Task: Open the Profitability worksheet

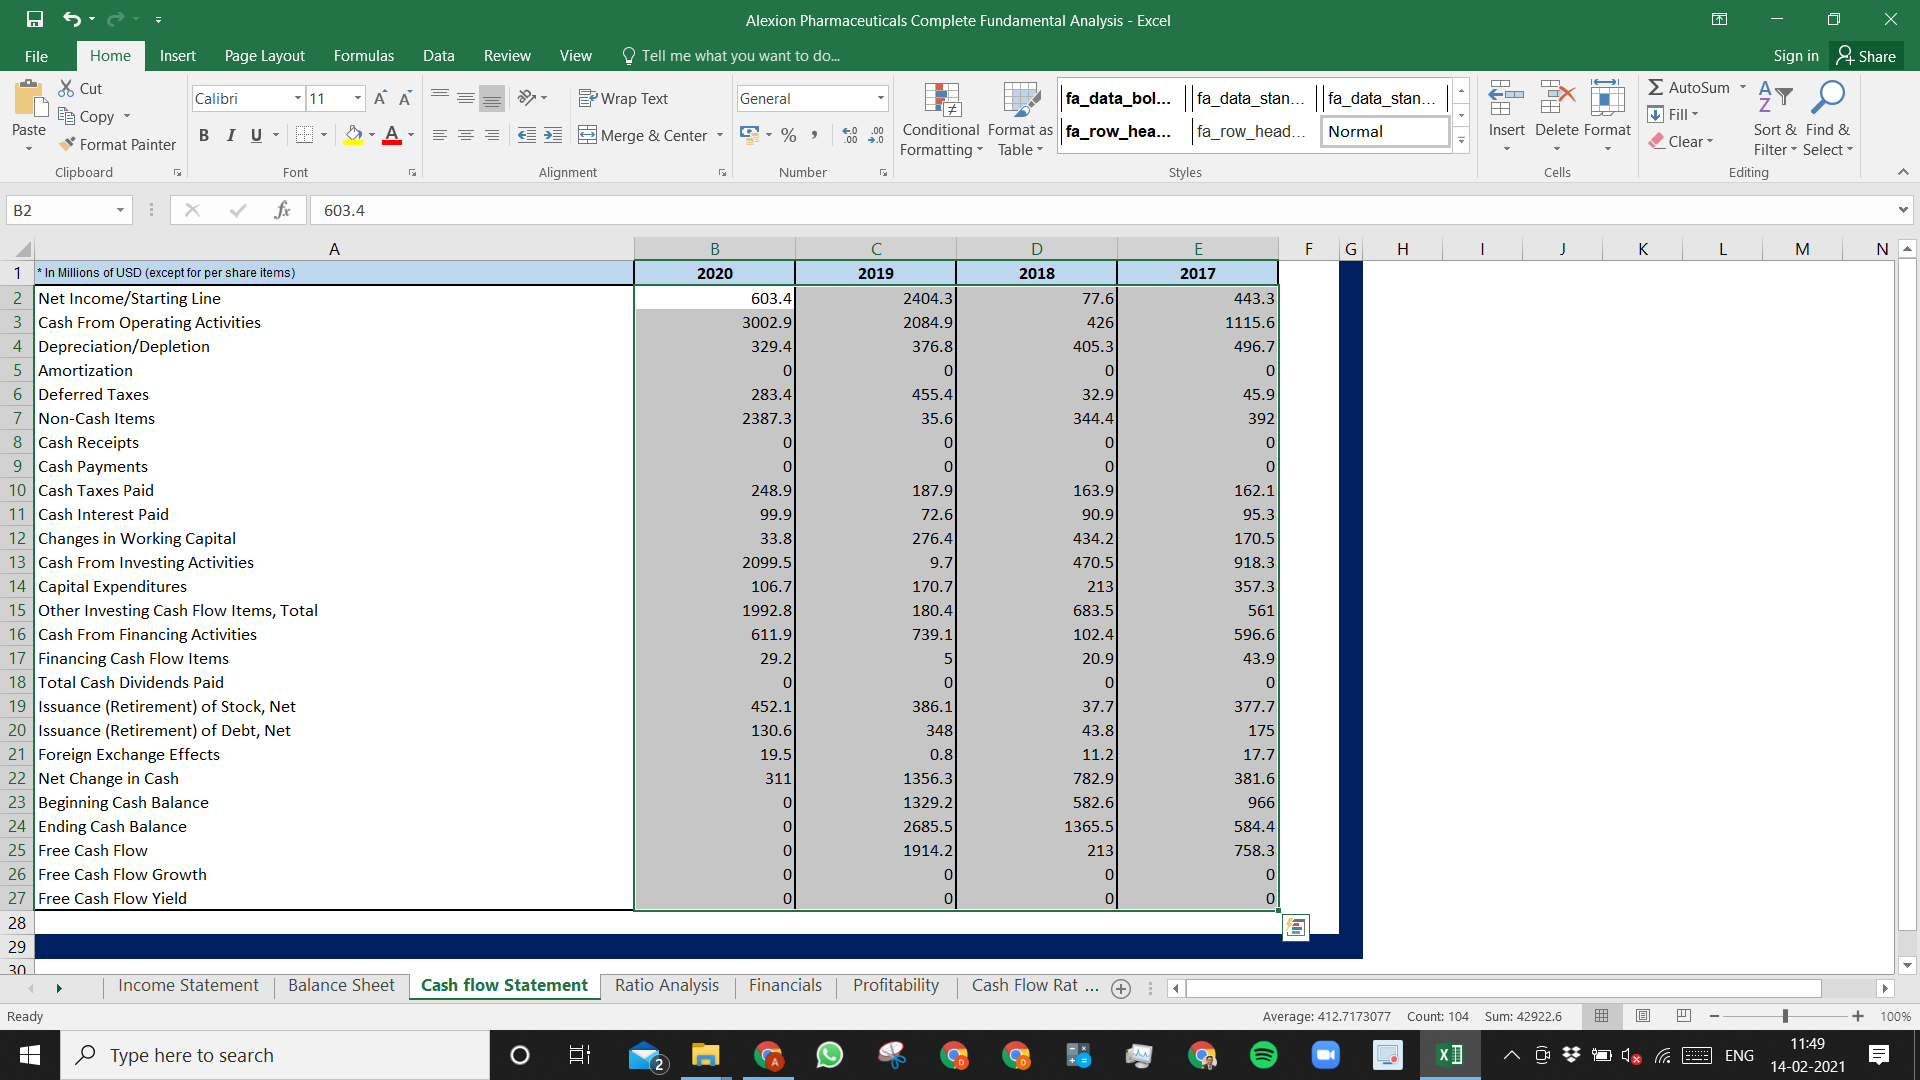Action: 896,986
